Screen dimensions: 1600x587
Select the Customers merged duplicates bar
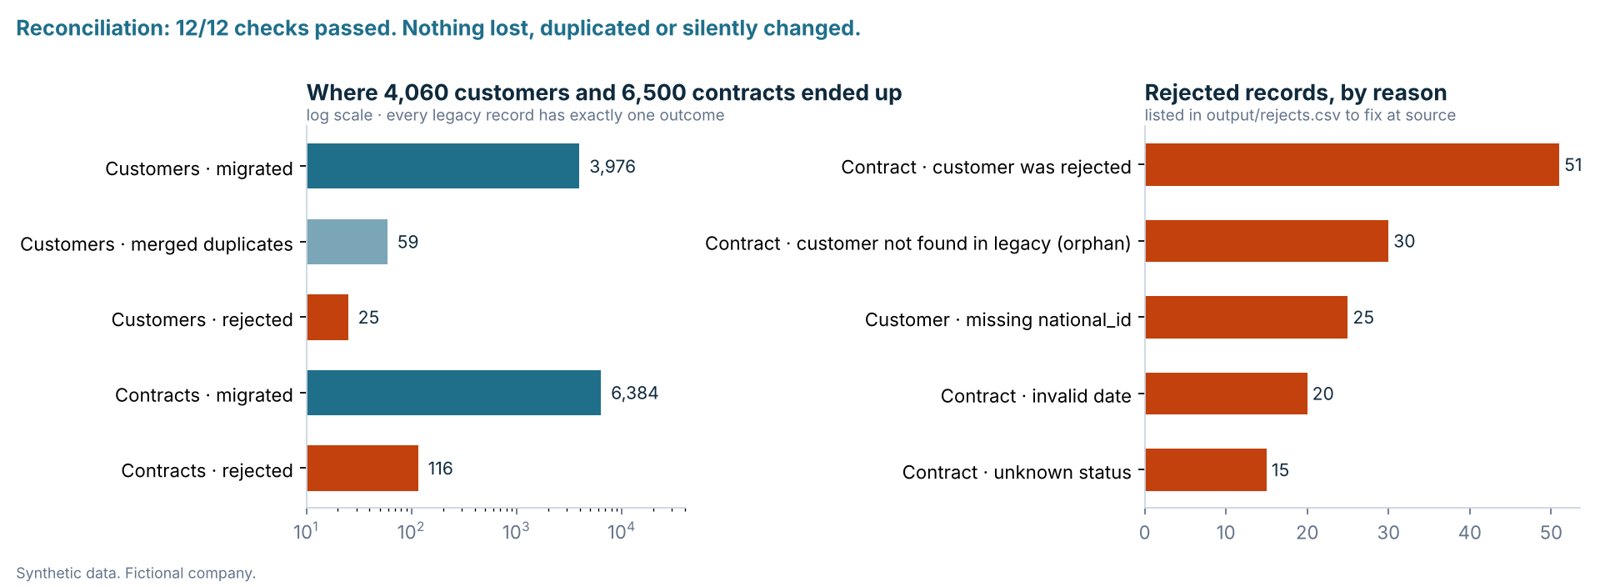(347, 242)
